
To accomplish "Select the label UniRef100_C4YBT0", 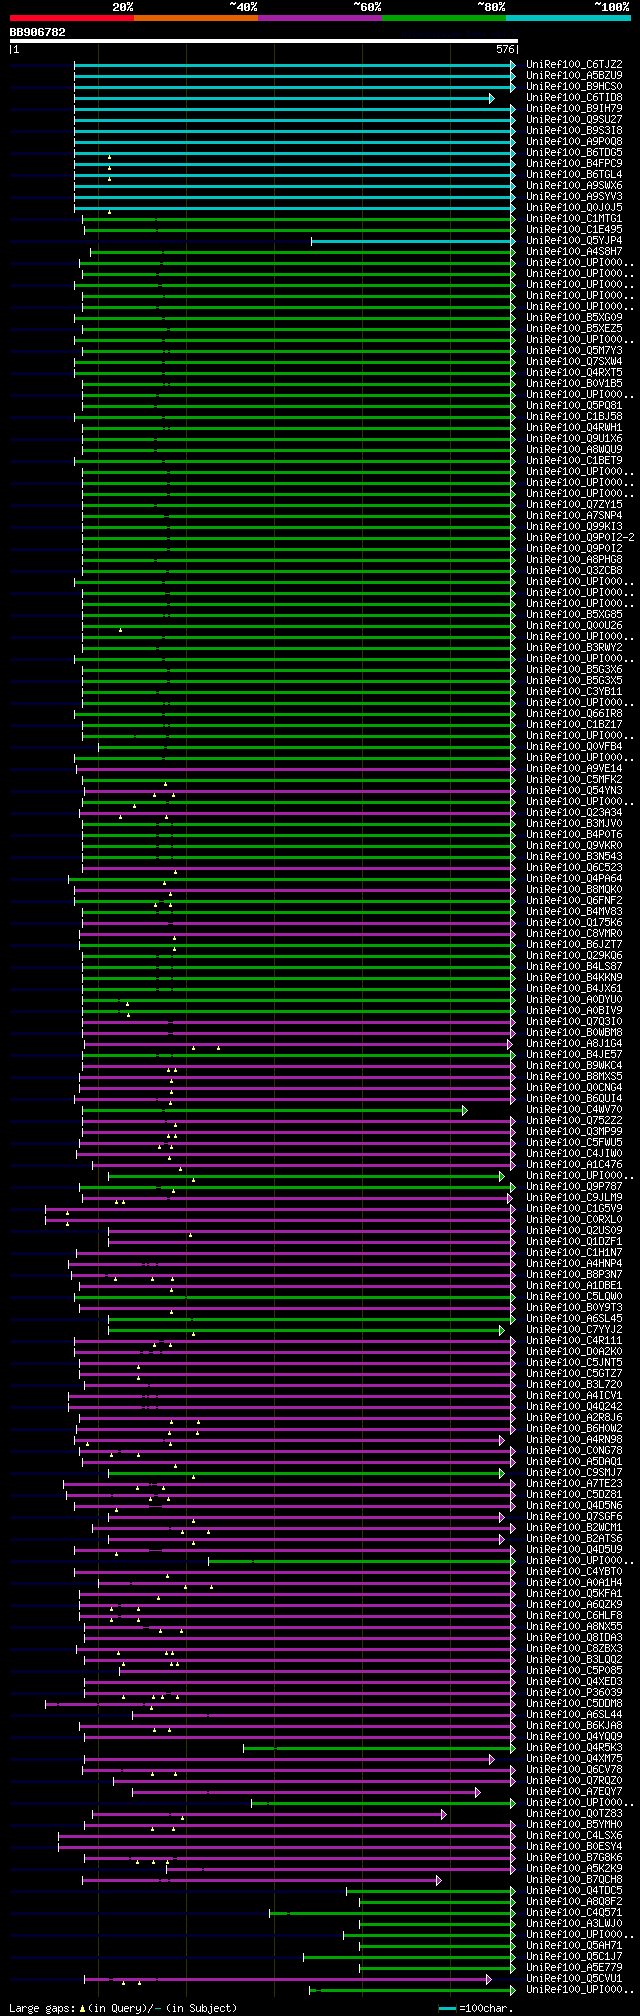I will pyautogui.click(x=574, y=1572).
